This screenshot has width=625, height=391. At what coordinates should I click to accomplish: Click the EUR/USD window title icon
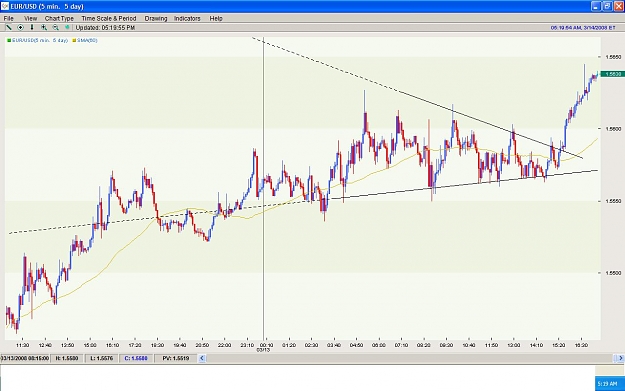coord(5,6)
